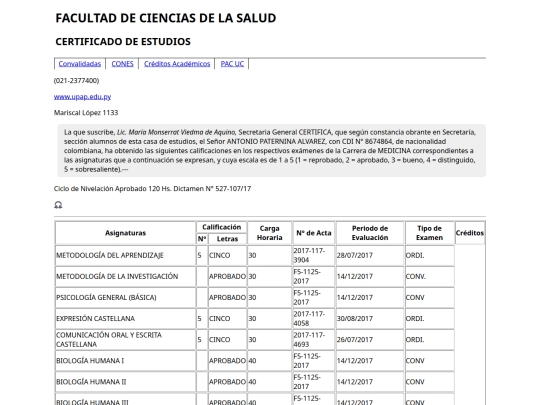The height and width of the screenshot is (405, 540).
Task: Click the date 26/07/2017
Action: click(355, 340)
